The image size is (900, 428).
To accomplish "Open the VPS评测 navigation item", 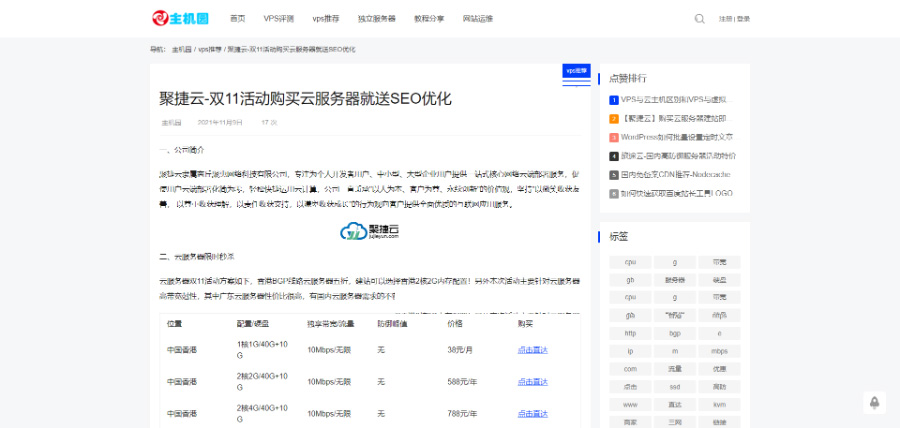I will (x=278, y=18).
